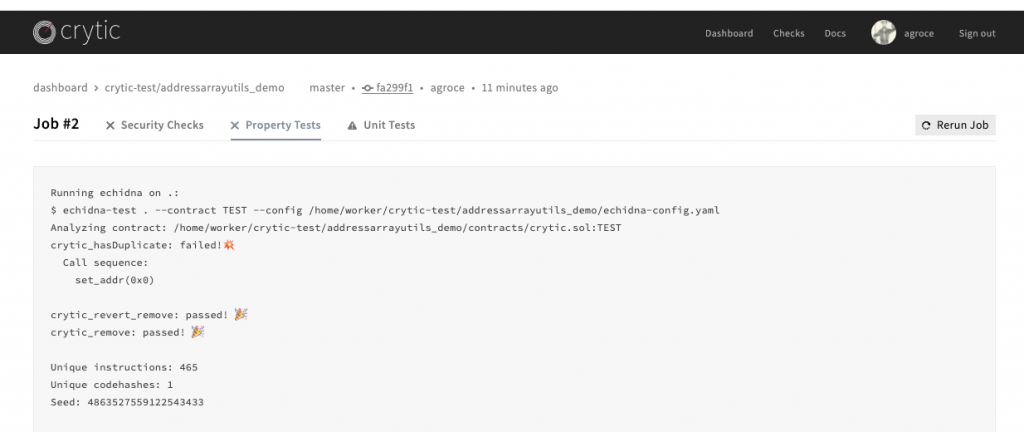Go to Checks in the navigation bar
Image resolution: width=1024 pixels, height=432 pixels.
click(788, 33)
